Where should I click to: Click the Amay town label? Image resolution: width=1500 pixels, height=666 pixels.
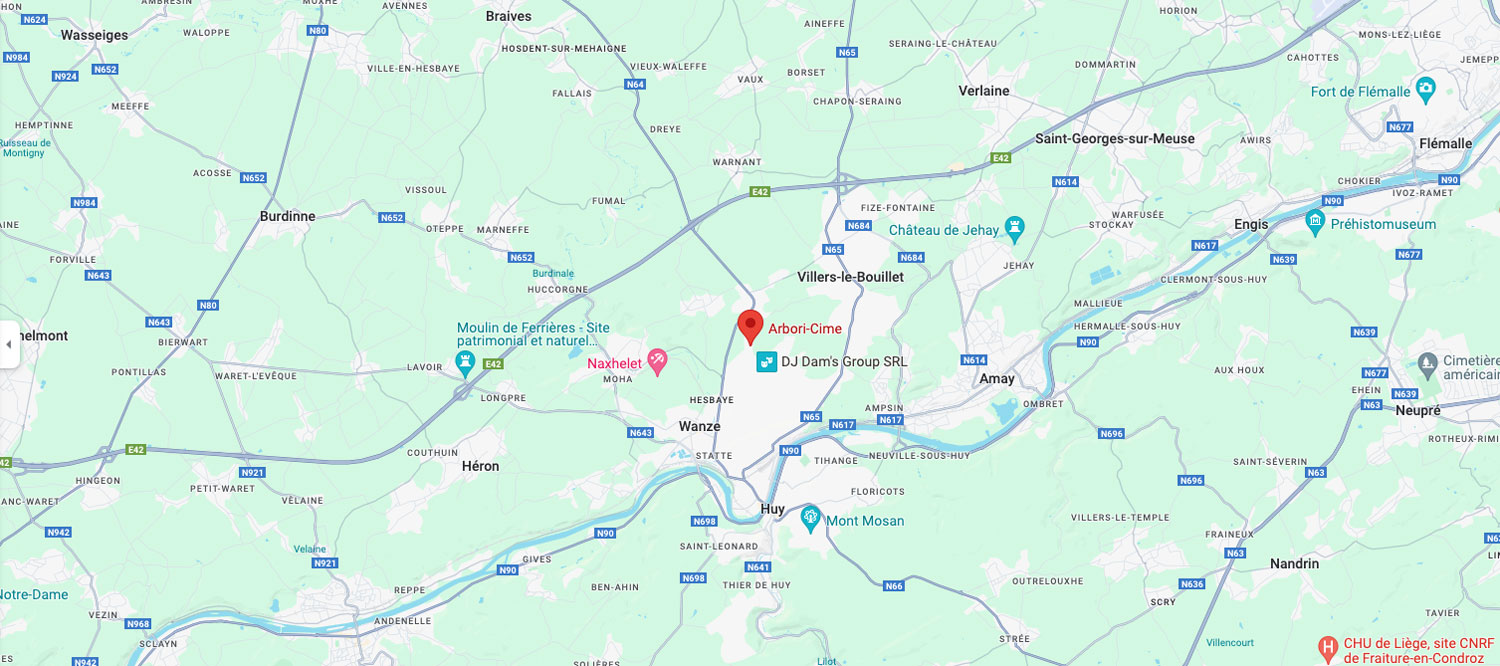[x=997, y=379]
